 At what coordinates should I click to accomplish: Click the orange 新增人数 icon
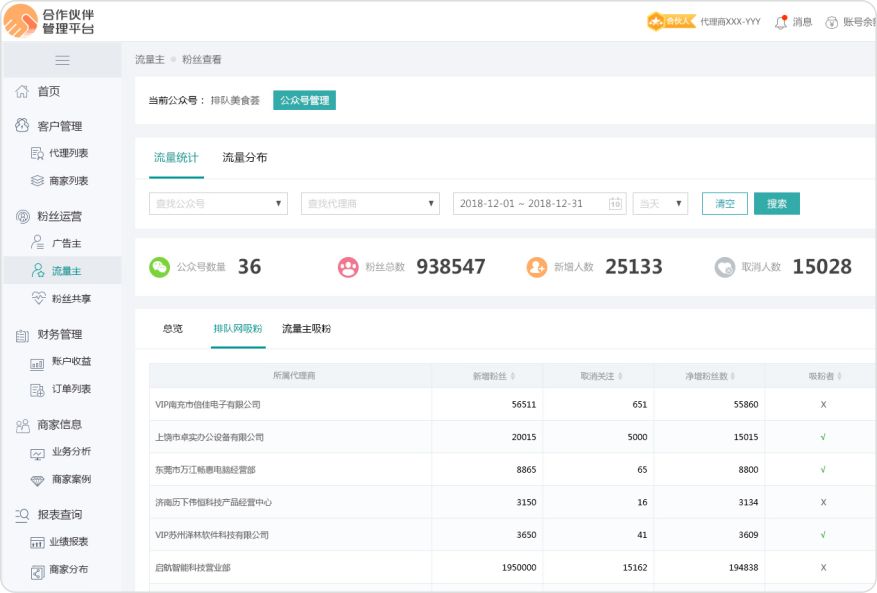click(537, 267)
